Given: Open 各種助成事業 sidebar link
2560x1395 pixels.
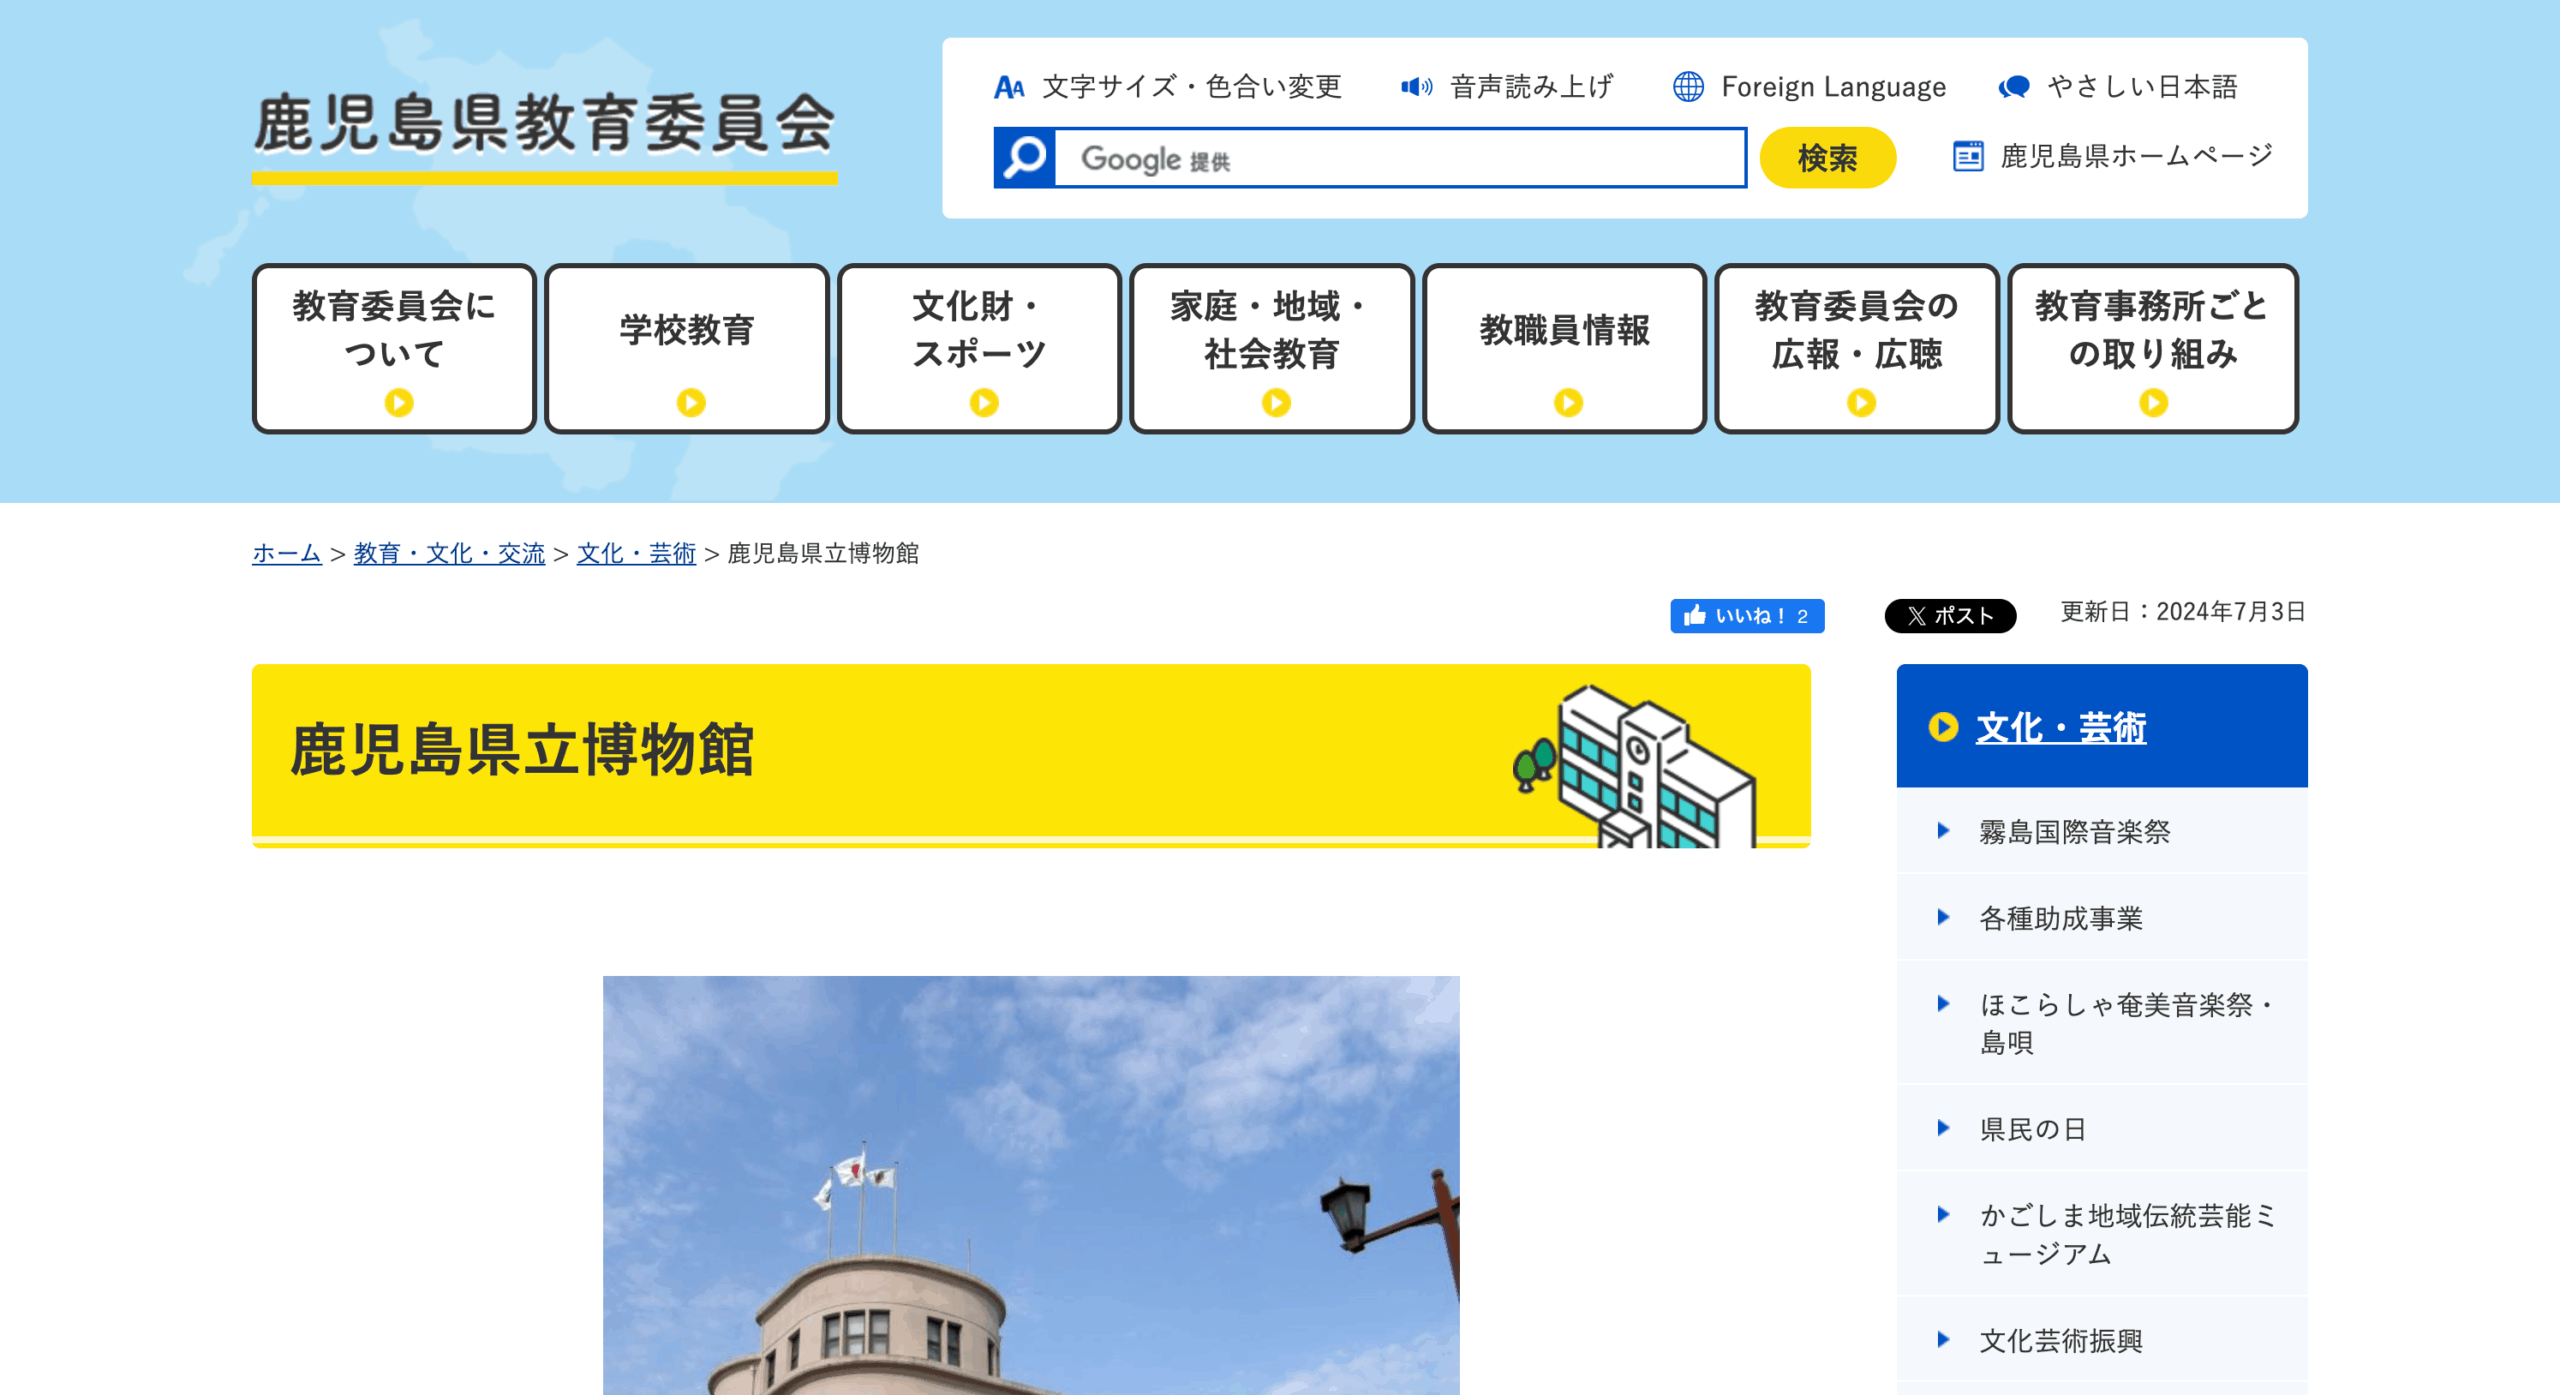Looking at the screenshot, I should [2061, 918].
